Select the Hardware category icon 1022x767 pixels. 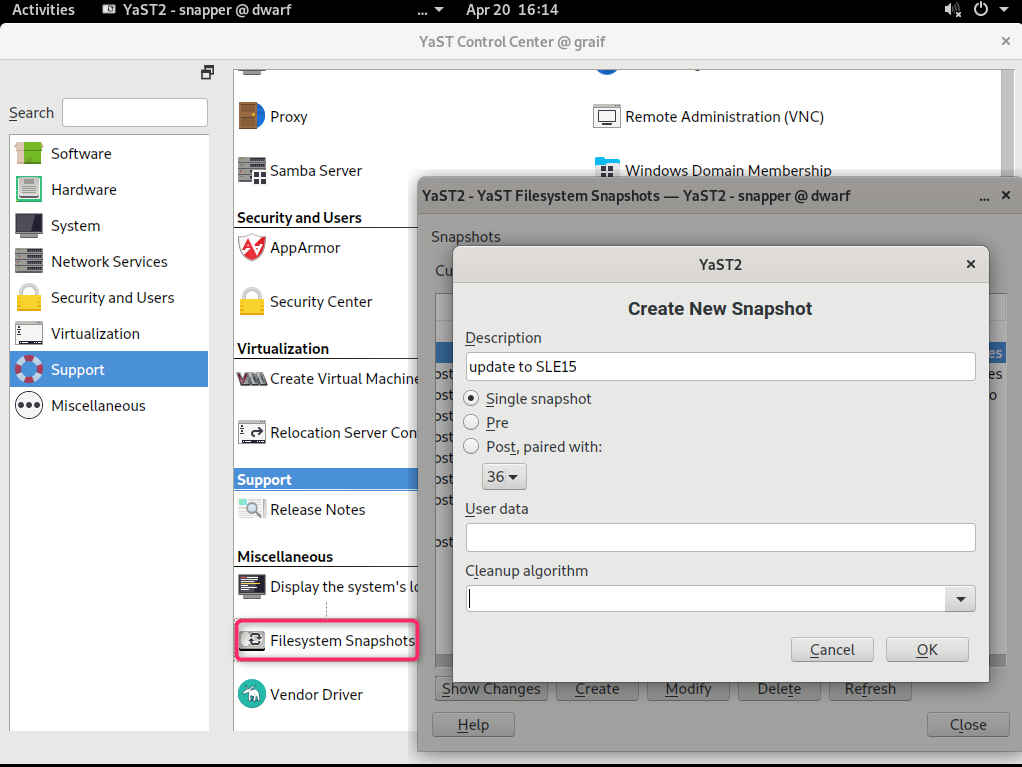point(29,190)
